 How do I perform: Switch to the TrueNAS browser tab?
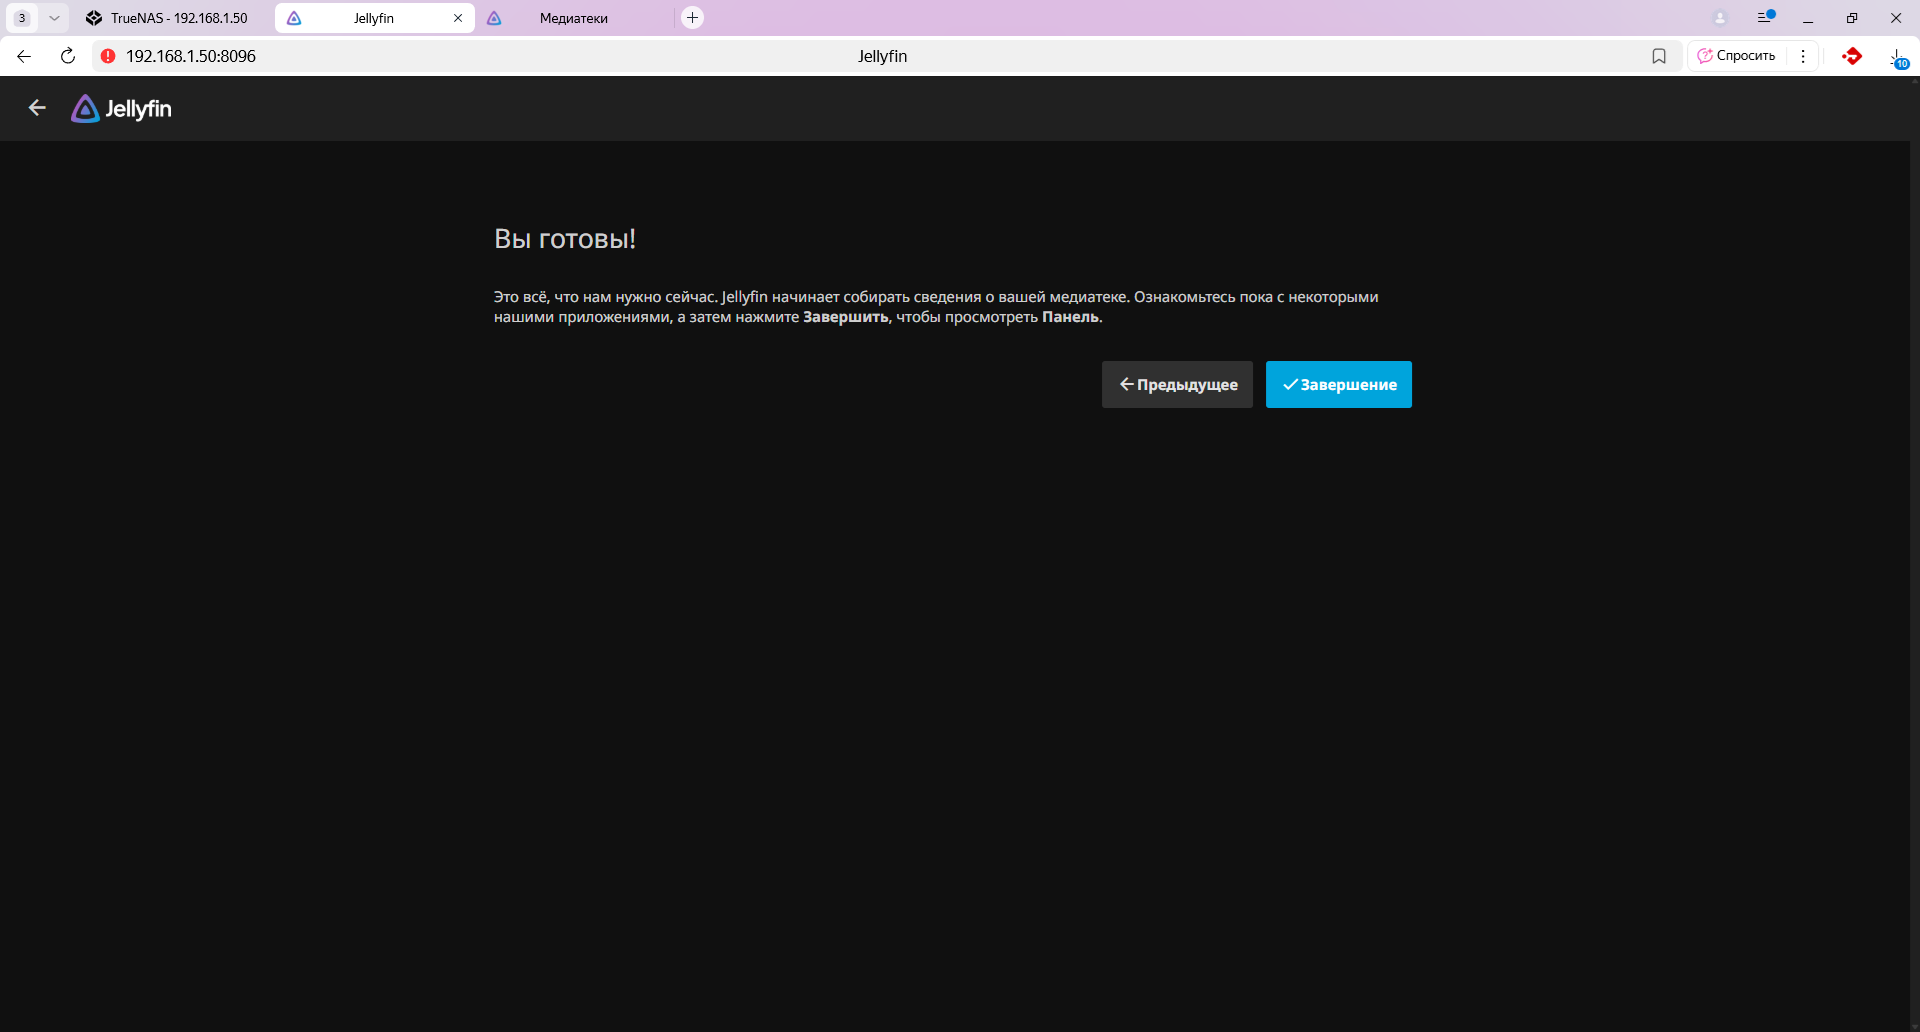click(x=168, y=18)
